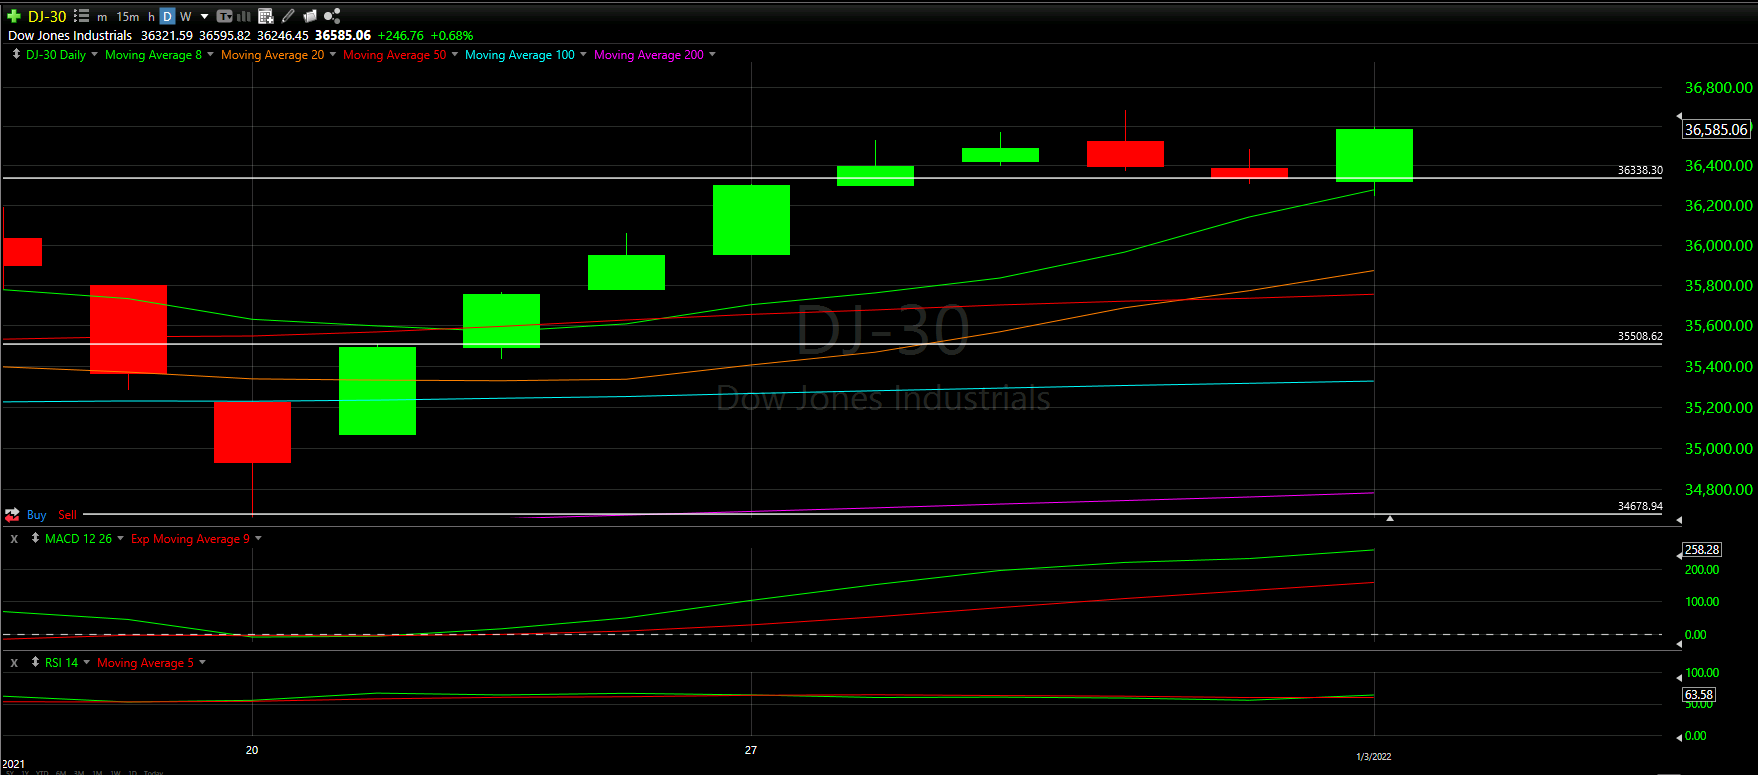Expand the Moving Average 50 dropdown arrow
The height and width of the screenshot is (775, 1758).
click(x=455, y=54)
